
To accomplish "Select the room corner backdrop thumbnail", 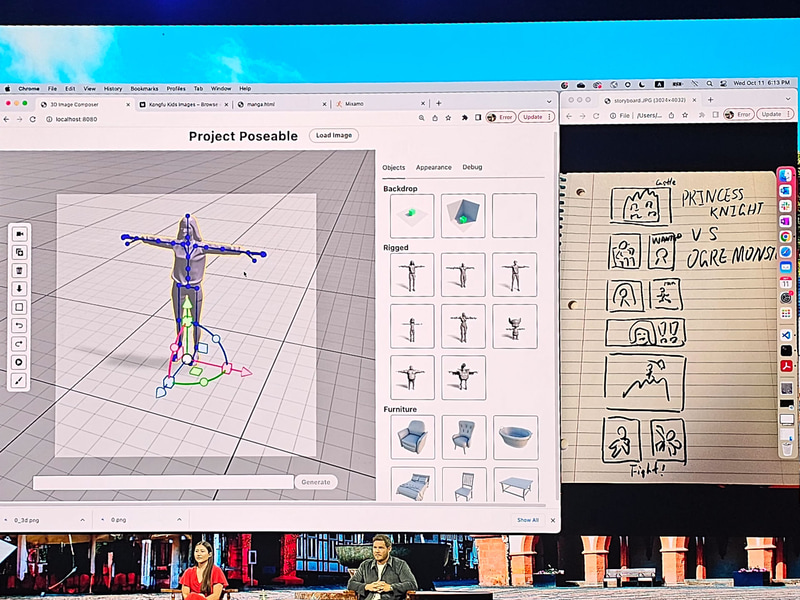I will [463, 215].
